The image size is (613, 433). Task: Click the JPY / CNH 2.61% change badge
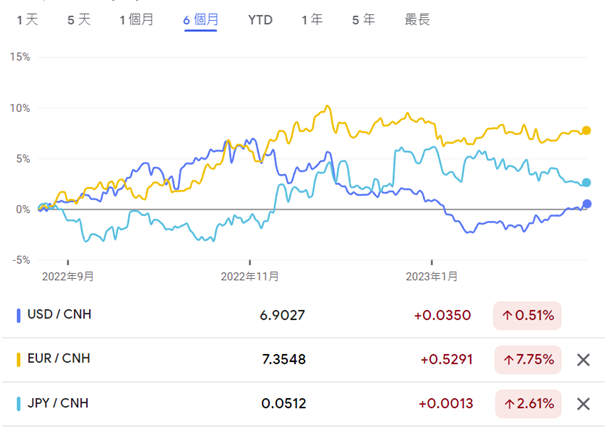coord(528,404)
